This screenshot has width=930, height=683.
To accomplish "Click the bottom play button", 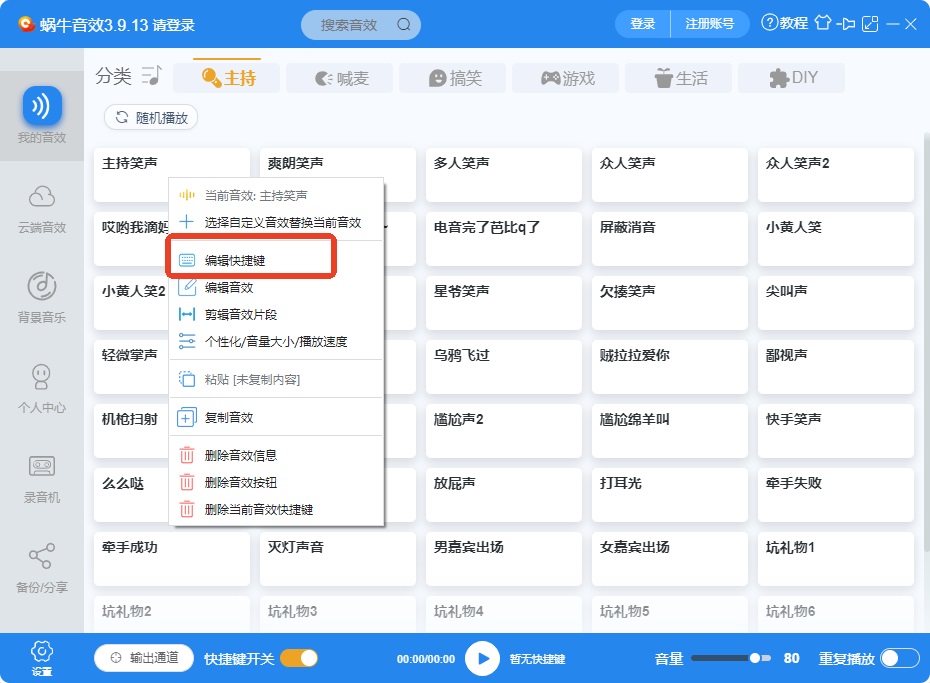I will click(x=482, y=659).
